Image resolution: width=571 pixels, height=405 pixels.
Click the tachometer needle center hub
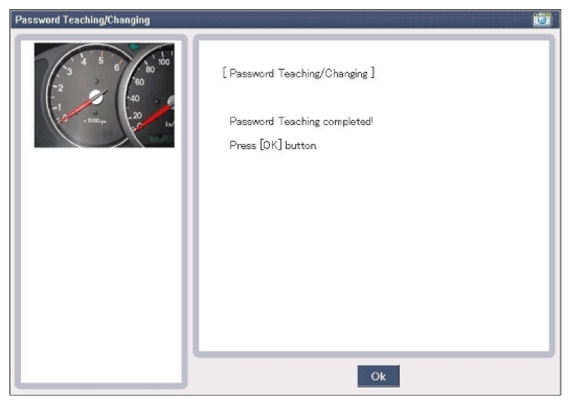(x=97, y=97)
